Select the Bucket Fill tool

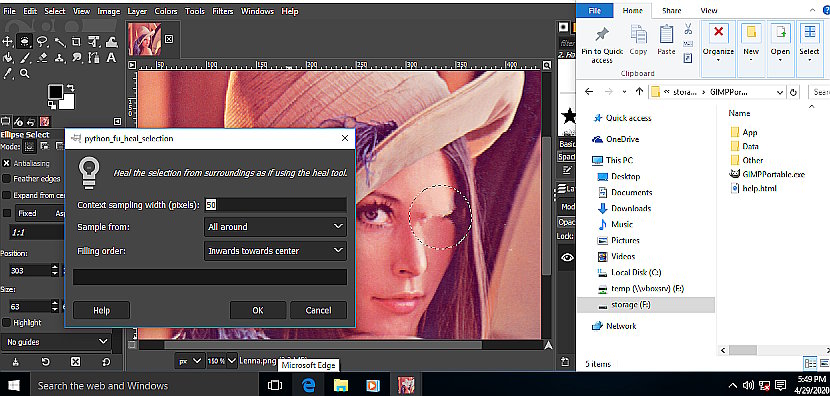(8, 58)
